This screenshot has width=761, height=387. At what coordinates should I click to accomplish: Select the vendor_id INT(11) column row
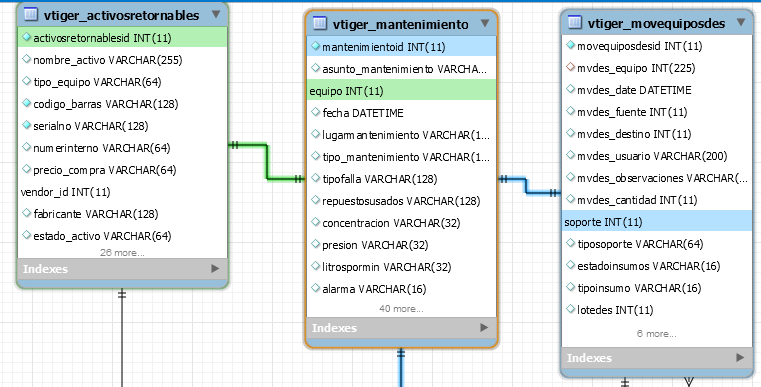point(122,192)
